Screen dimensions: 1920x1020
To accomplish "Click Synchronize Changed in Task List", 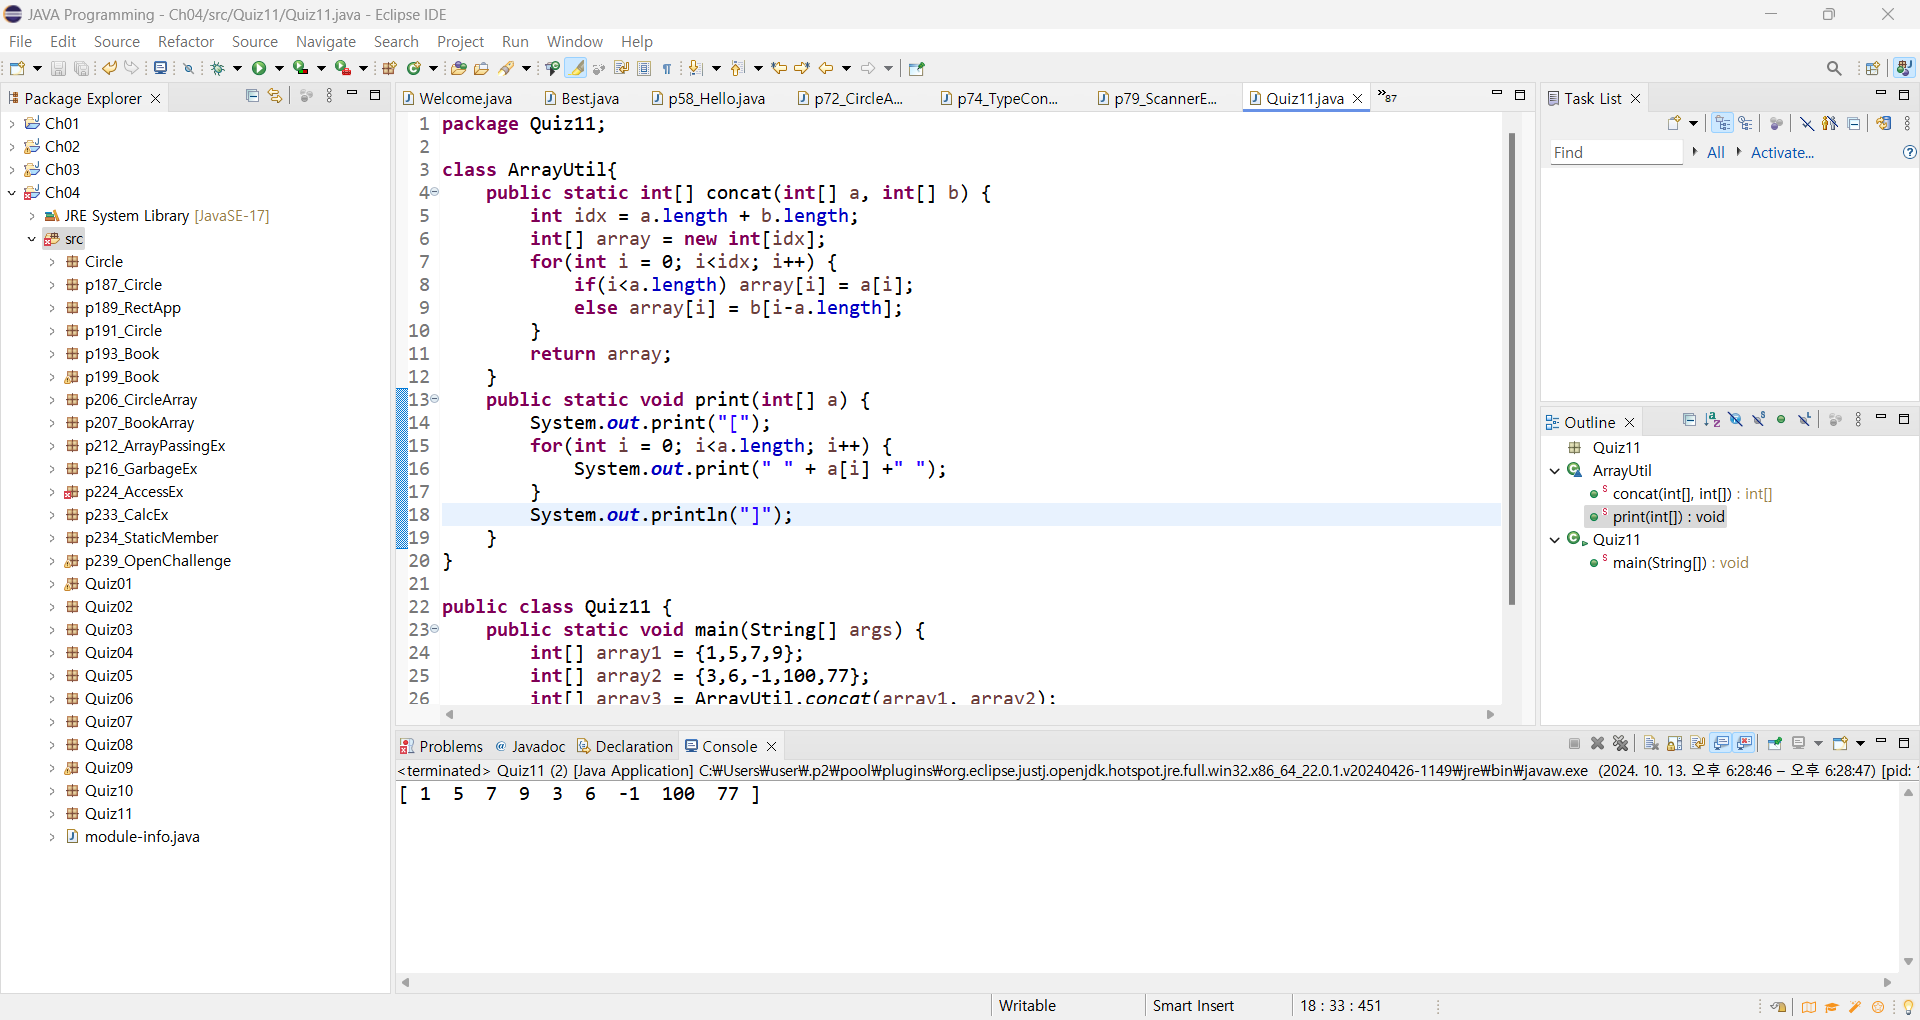I will click(x=1884, y=123).
